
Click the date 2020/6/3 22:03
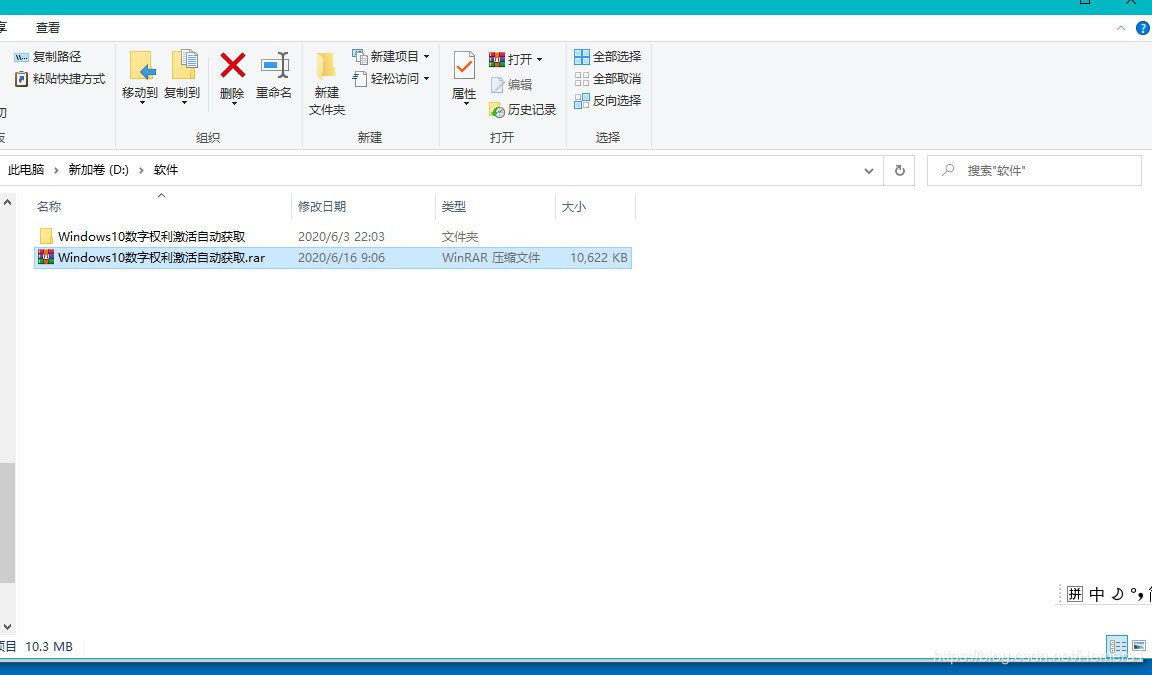tap(341, 237)
